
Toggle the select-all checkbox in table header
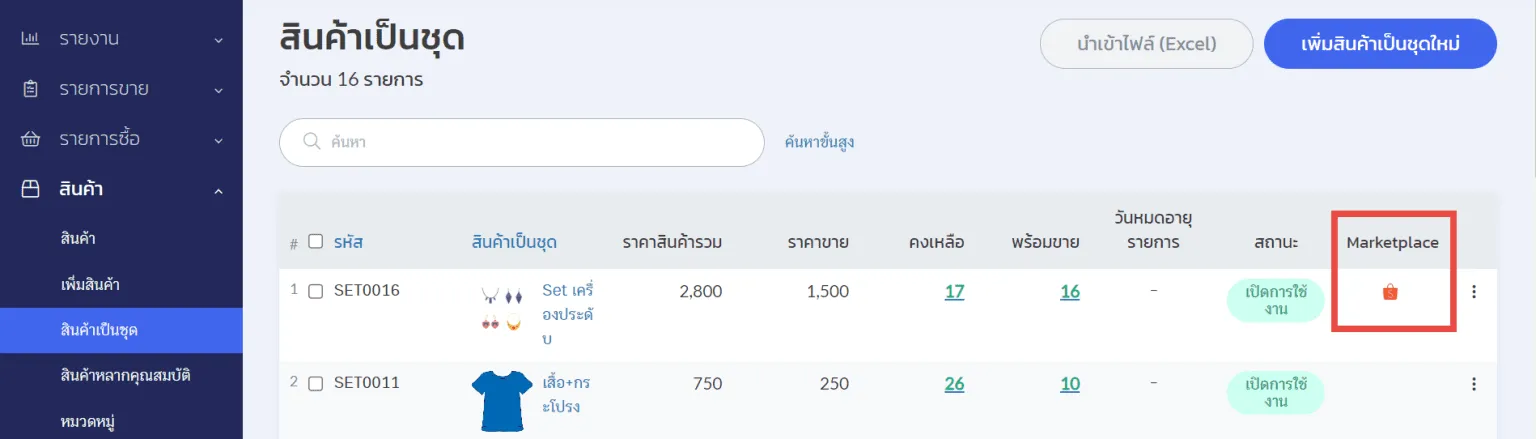[316, 241]
